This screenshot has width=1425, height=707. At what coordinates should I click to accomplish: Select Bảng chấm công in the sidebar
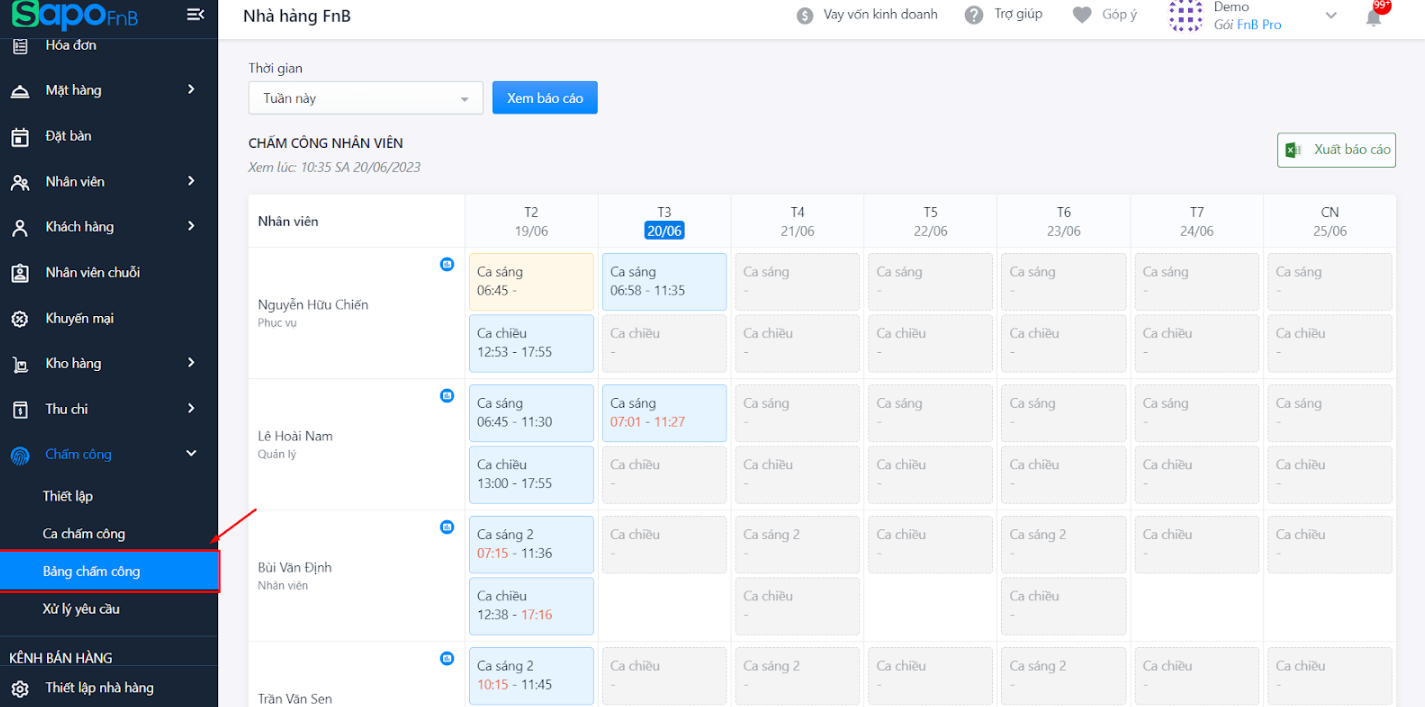(109, 572)
